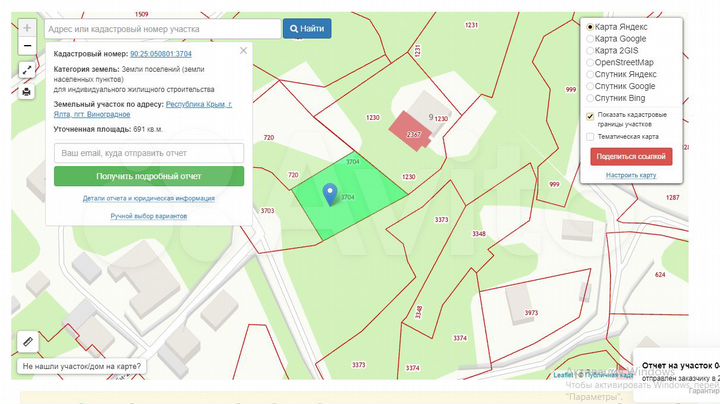
Task: Zoom out the map with minus button
Action: tap(27, 46)
